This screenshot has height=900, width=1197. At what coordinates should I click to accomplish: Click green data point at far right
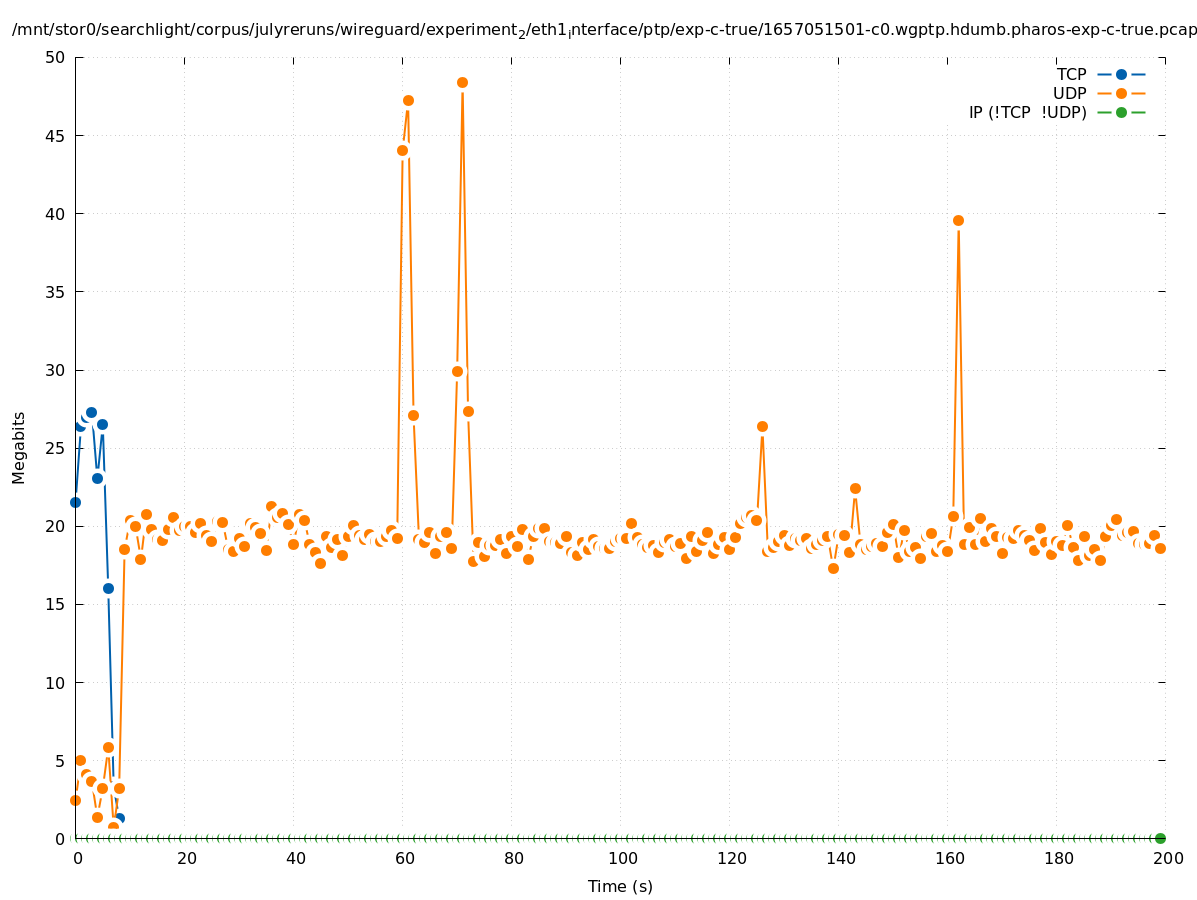tap(1160, 838)
